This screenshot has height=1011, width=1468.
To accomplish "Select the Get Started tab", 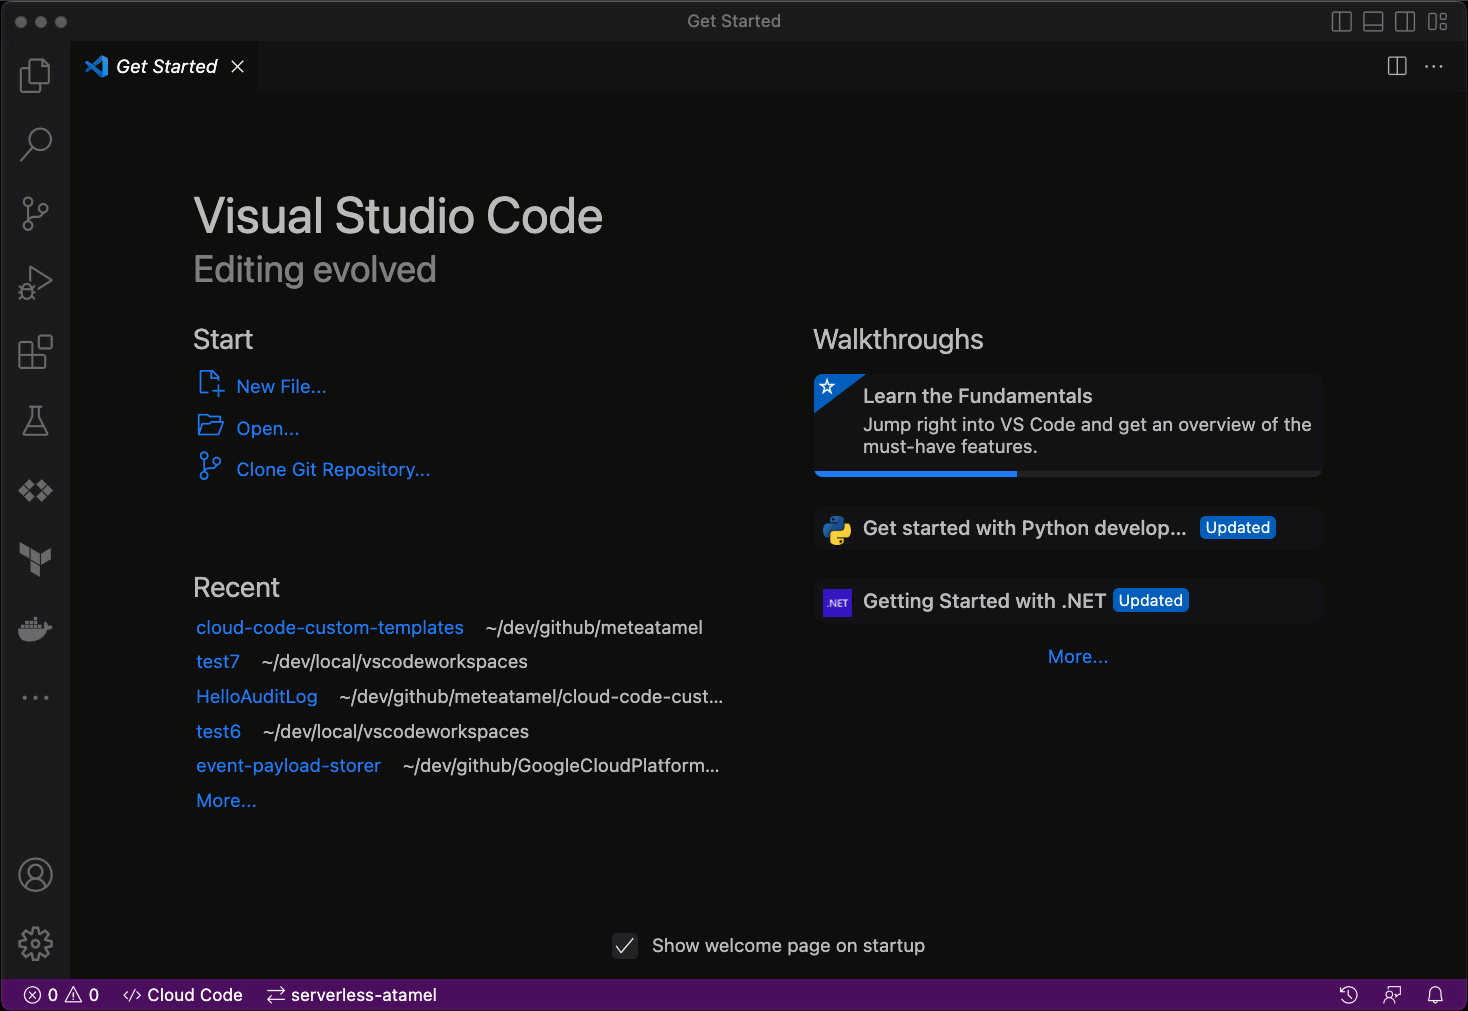I will click(x=164, y=66).
